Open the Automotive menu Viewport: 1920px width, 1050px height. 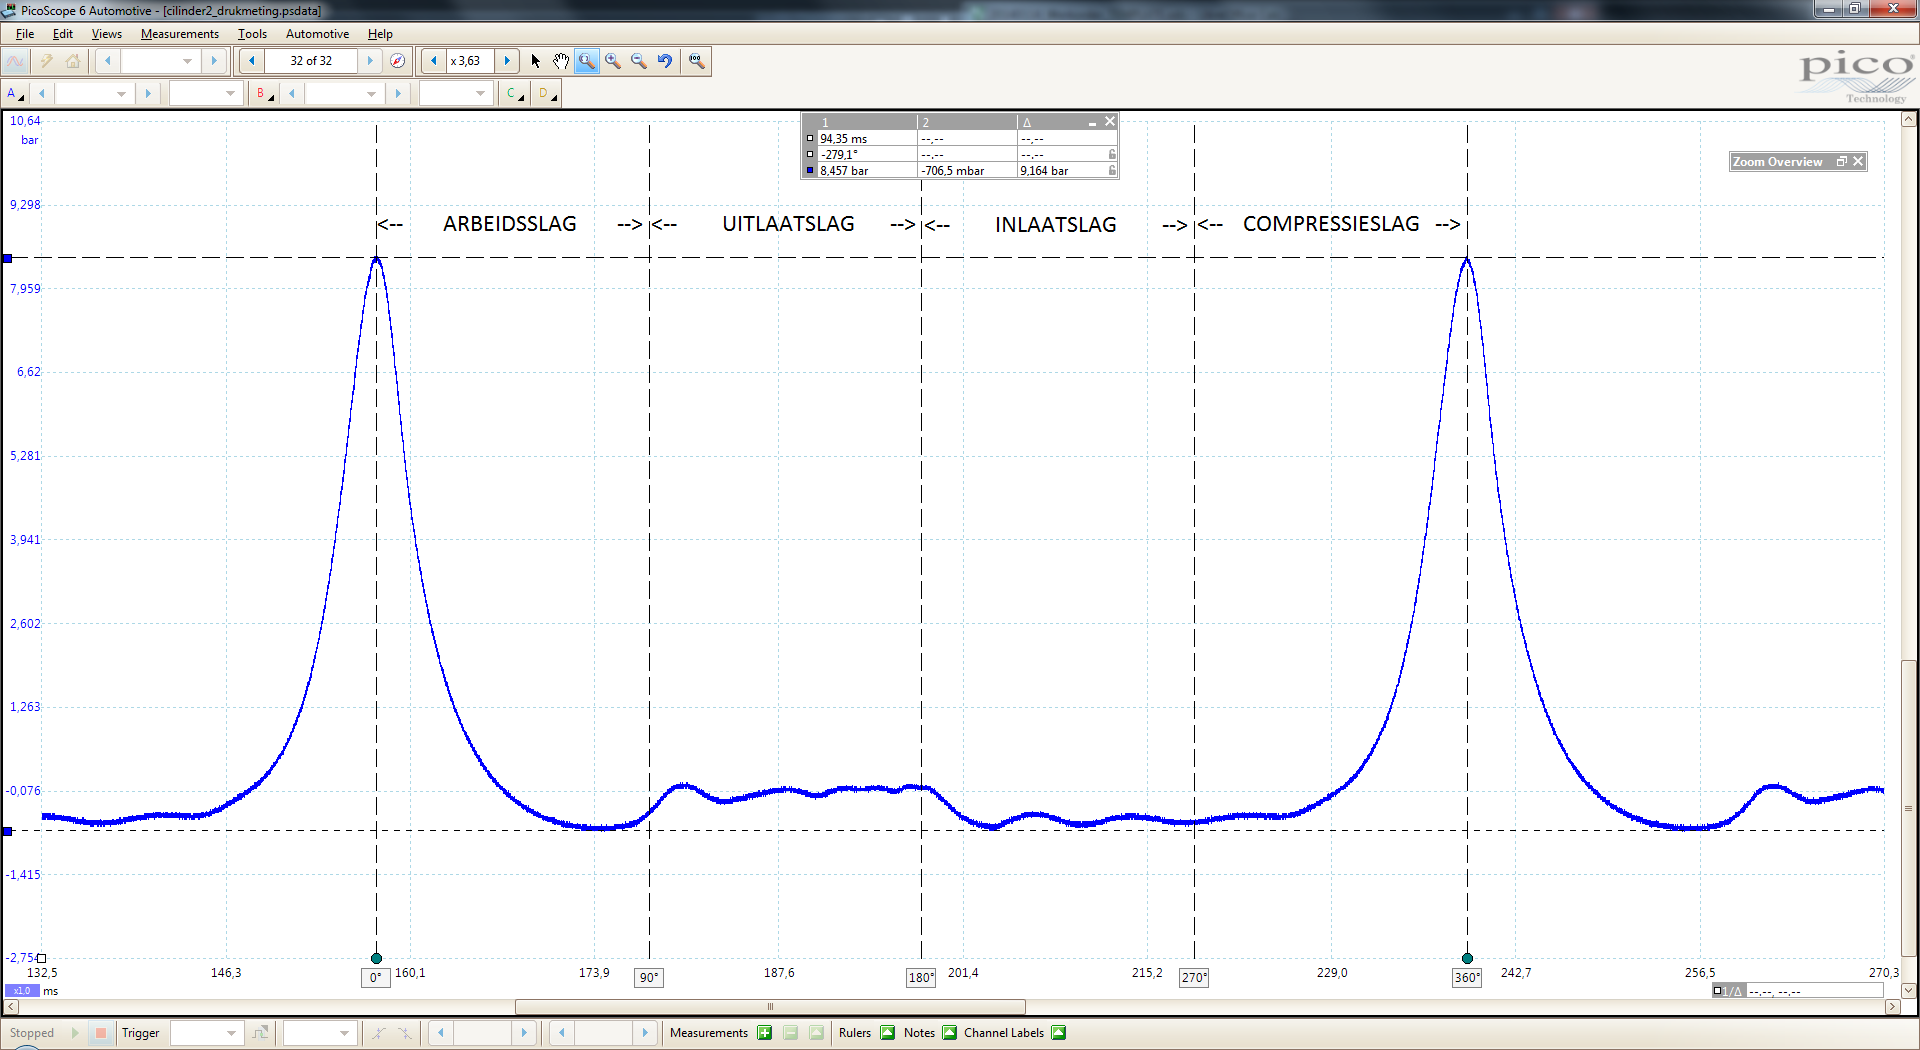(317, 34)
